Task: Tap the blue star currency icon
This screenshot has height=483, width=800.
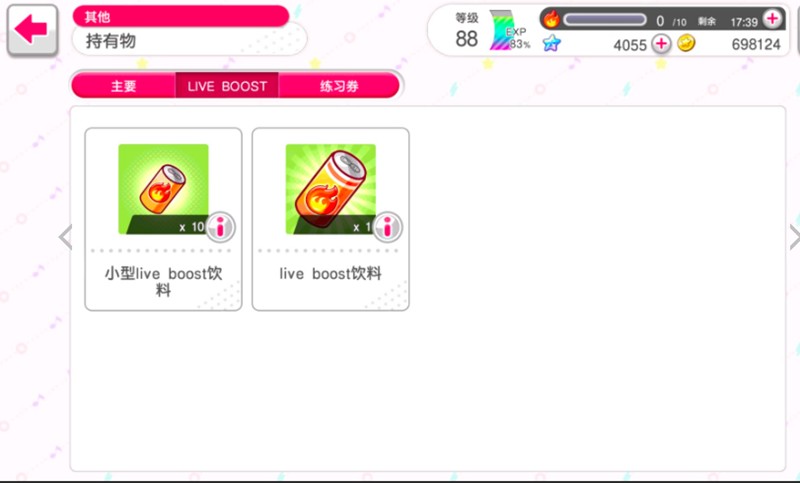Action: click(551, 43)
